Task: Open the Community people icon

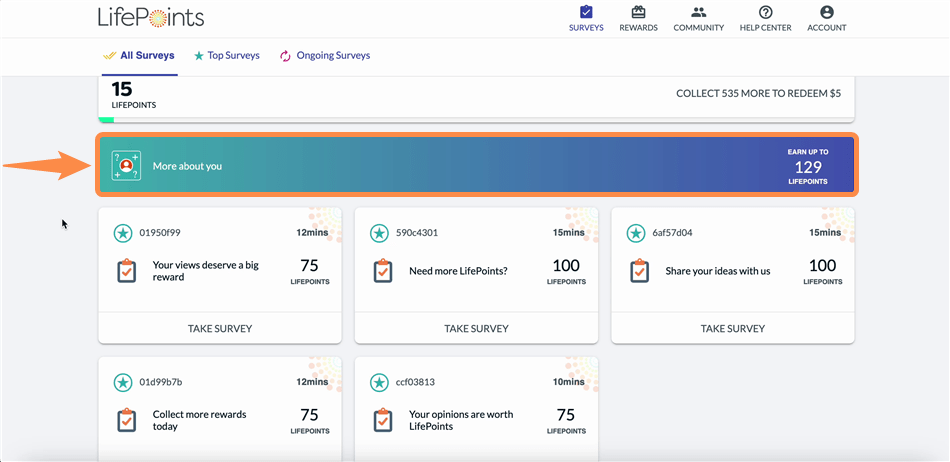Action: [699, 12]
